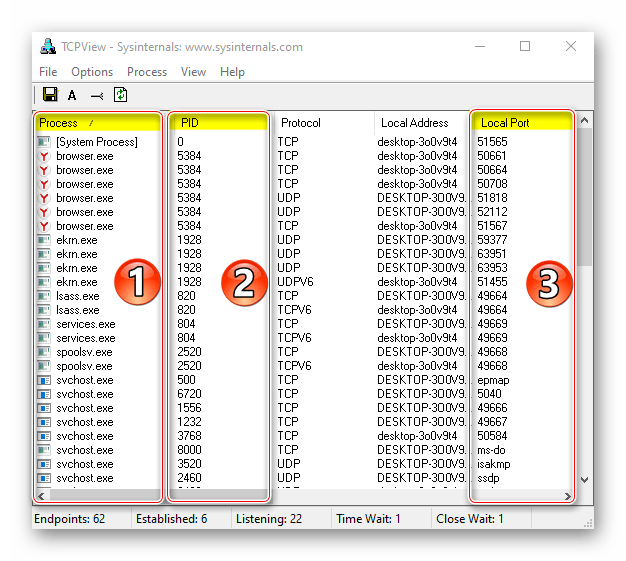Open the Options menu

[x=92, y=72]
